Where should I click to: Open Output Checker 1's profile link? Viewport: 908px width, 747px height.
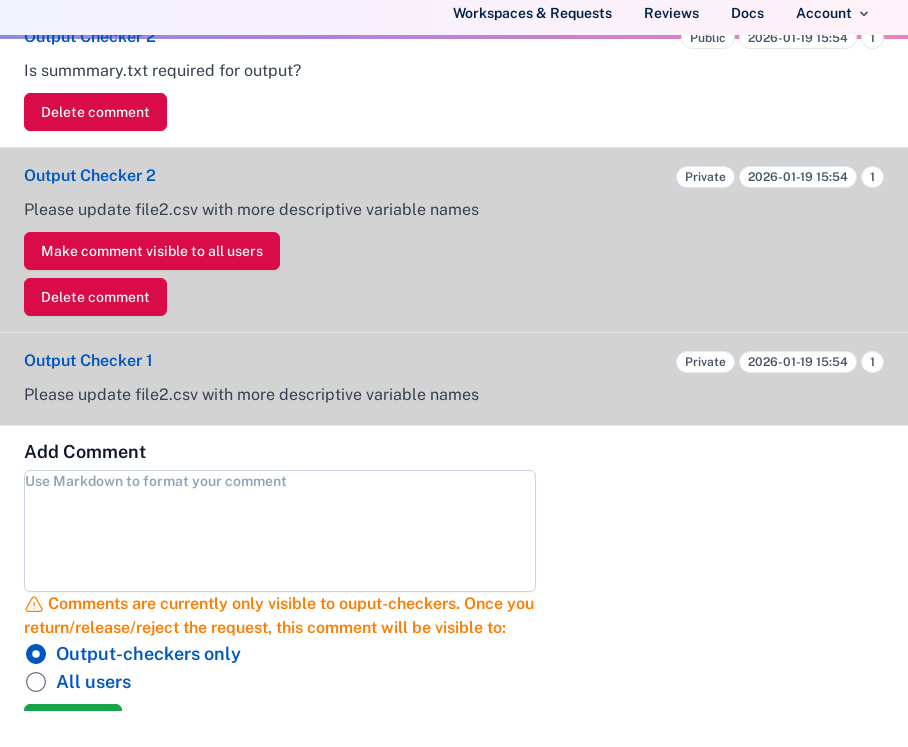89,360
